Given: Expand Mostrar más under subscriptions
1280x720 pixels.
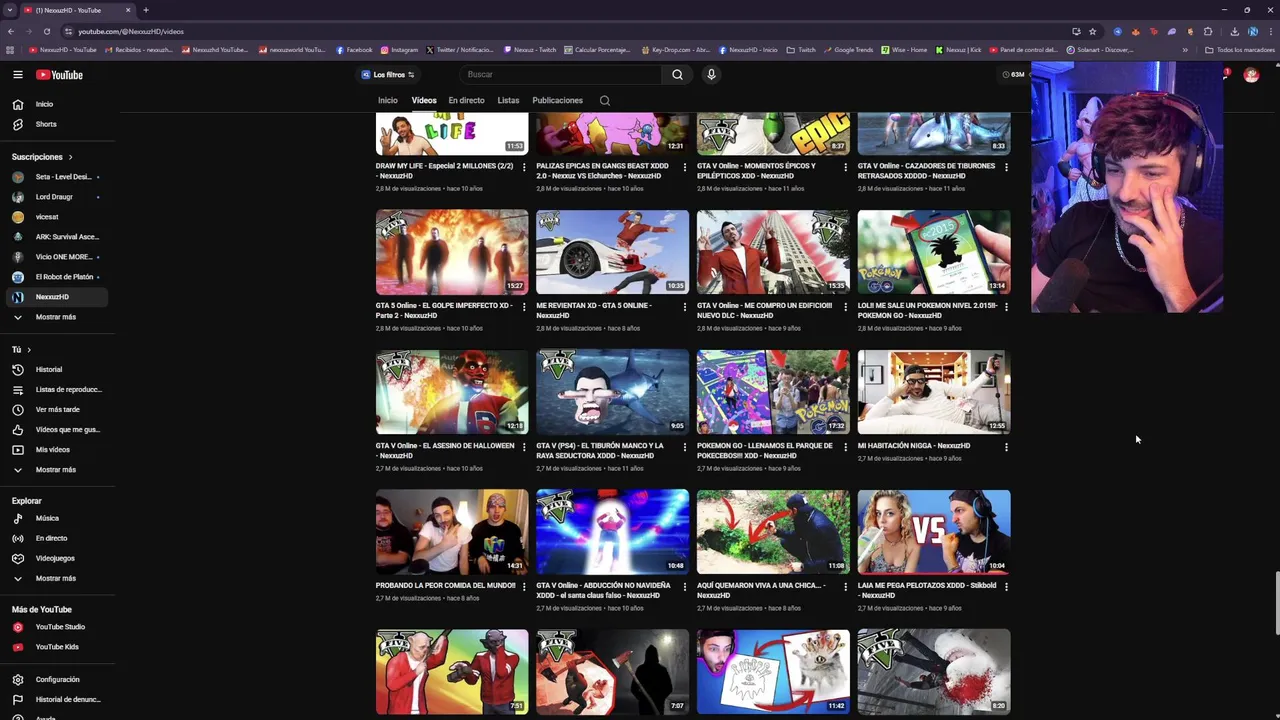Looking at the screenshot, I should (58, 317).
